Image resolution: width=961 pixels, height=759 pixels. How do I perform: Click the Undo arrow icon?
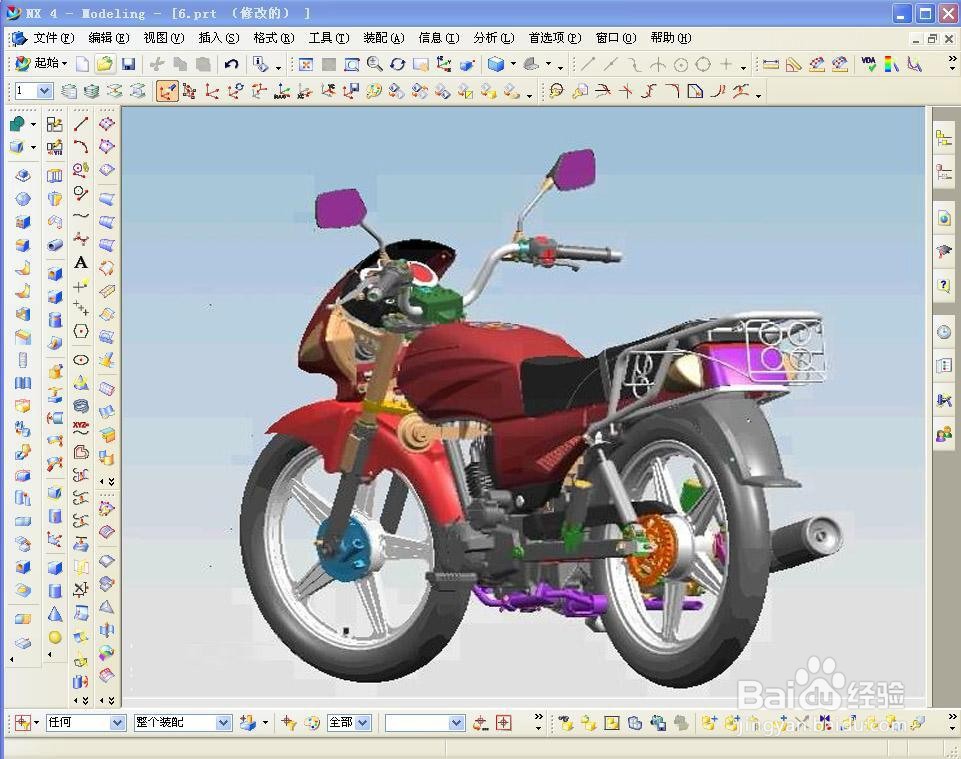click(x=231, y=64)
